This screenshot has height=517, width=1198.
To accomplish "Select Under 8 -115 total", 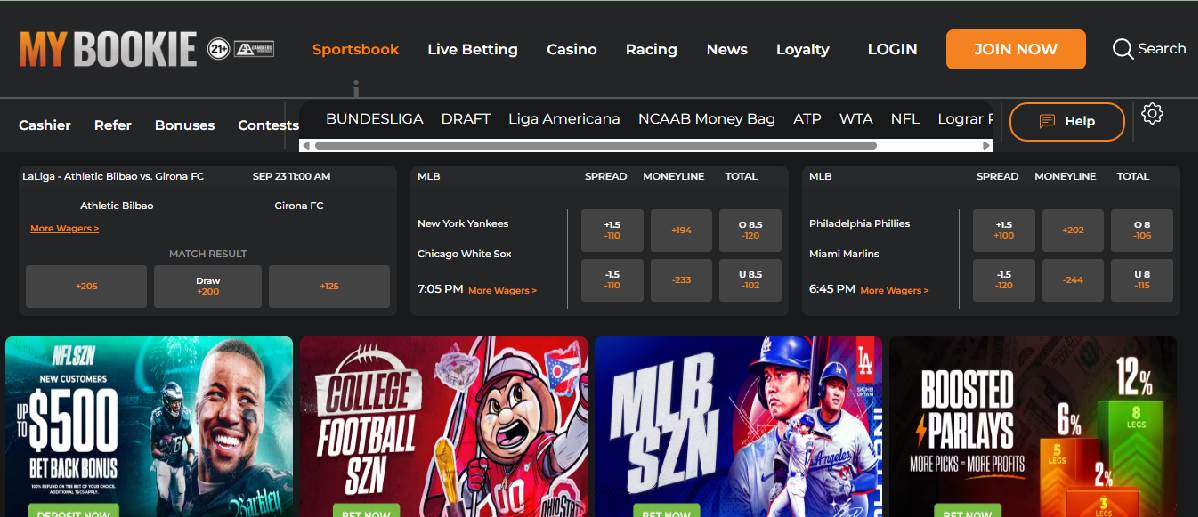I will pyautogui.click(x=1142, y=280).
